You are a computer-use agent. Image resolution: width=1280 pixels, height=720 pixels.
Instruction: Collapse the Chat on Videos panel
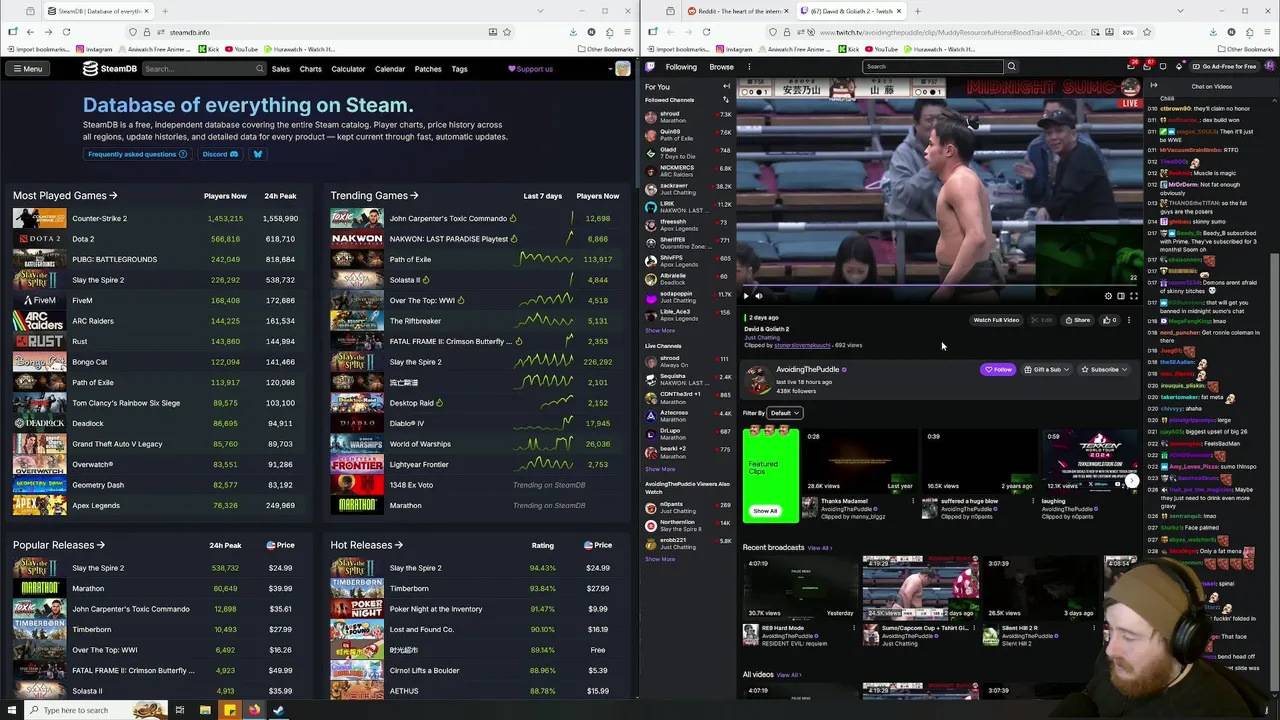pos(1154,86)
